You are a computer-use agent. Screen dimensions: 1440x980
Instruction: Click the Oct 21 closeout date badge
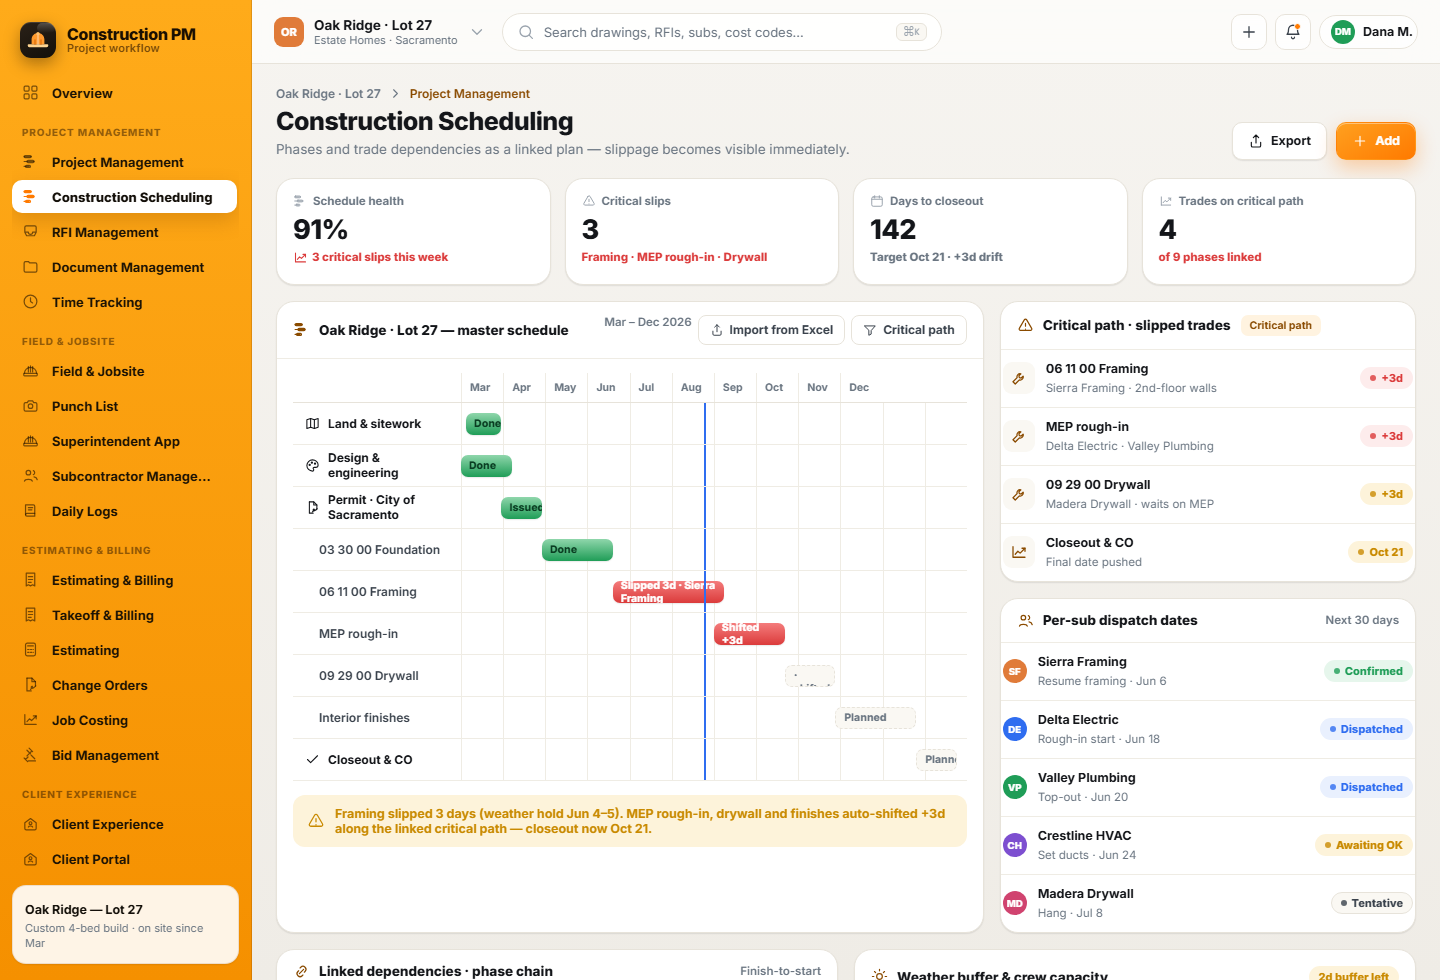(1380, 552)
